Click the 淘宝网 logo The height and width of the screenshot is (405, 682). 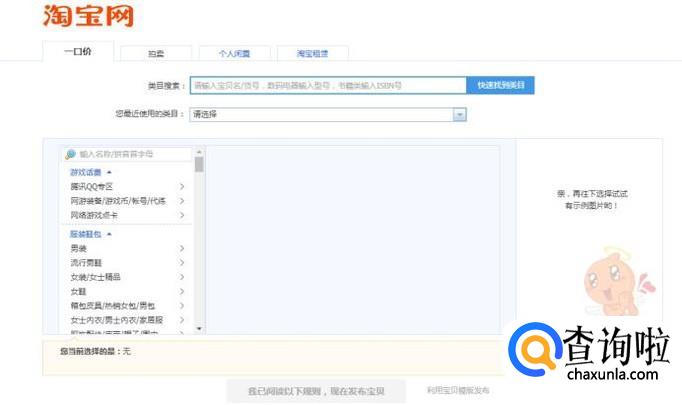pos(88,16)
